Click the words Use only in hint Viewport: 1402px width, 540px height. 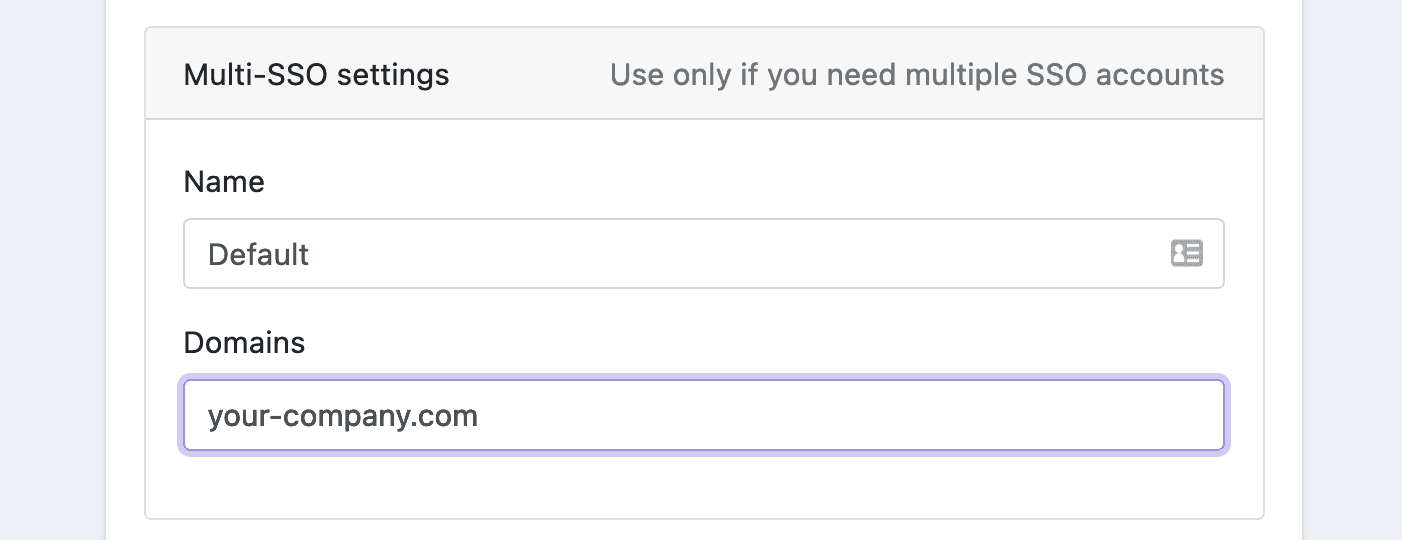tap(670, 75)
